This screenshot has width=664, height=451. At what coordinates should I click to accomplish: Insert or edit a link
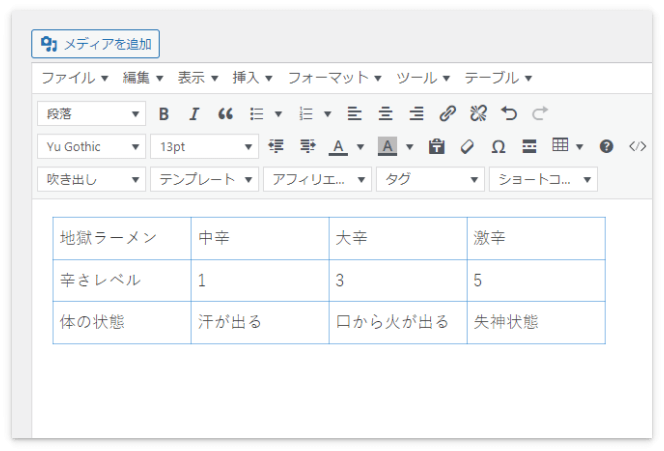tap(448, 113)
